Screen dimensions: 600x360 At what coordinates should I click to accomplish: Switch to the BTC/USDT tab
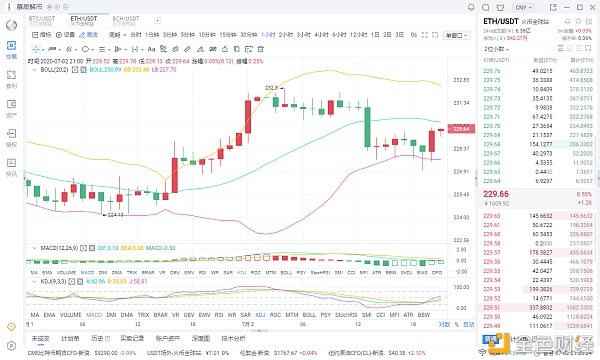(x=42, y=20)
